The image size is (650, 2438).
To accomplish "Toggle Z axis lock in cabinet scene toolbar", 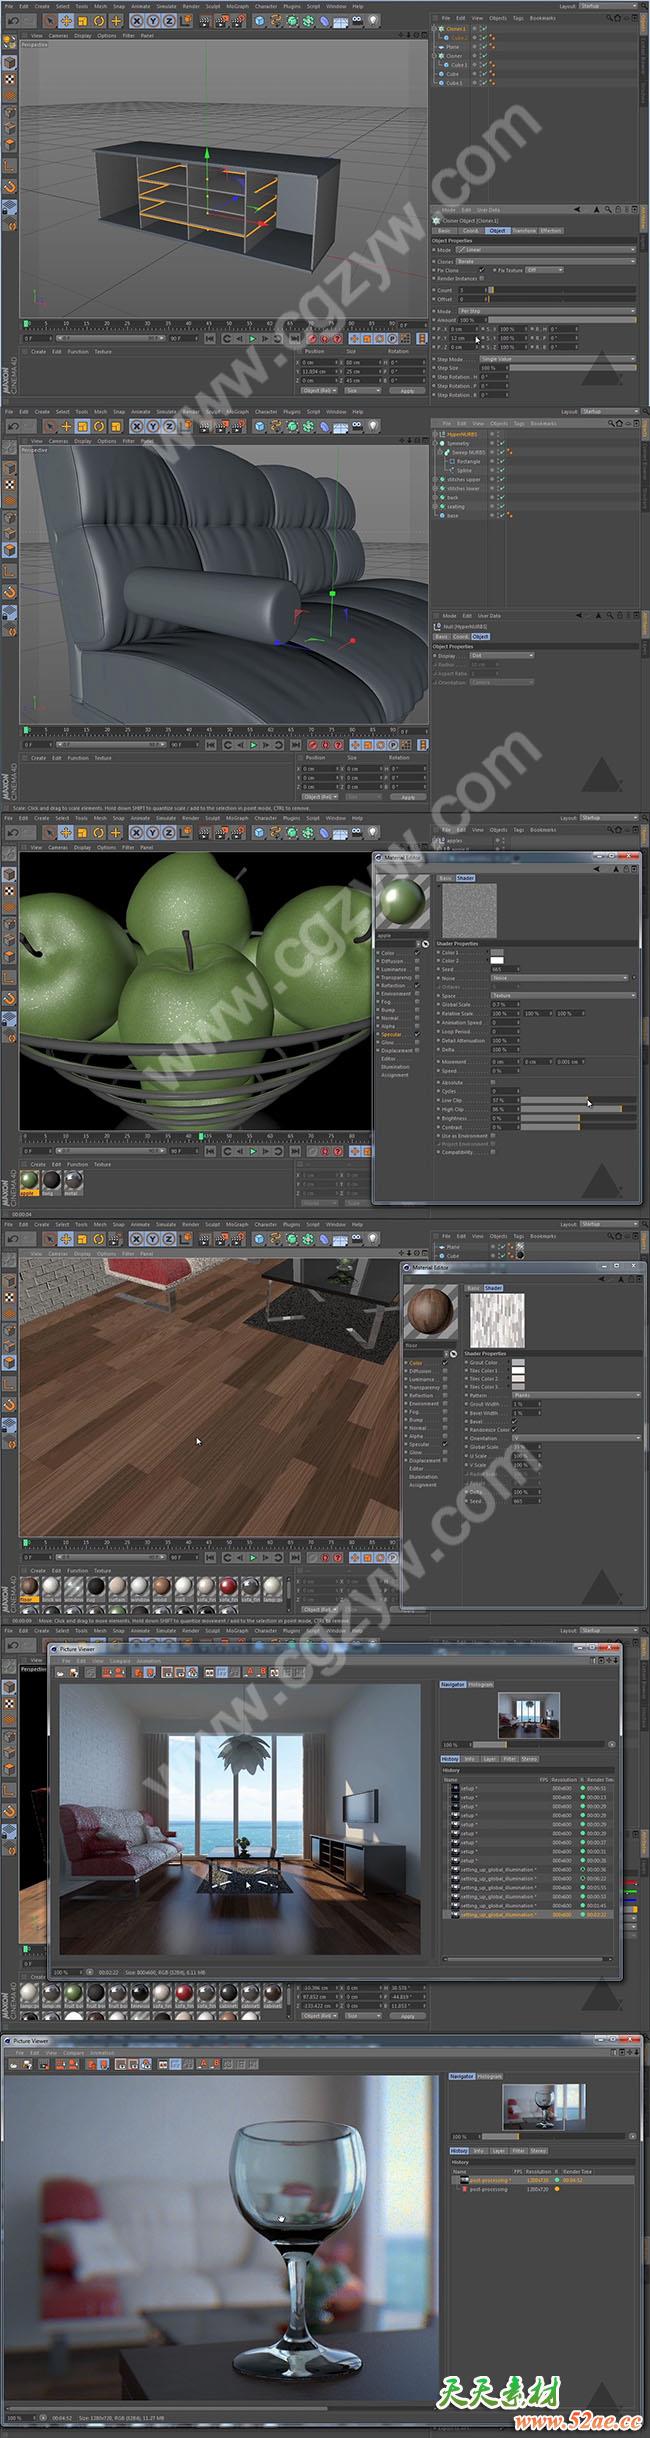I will (169, 20).
